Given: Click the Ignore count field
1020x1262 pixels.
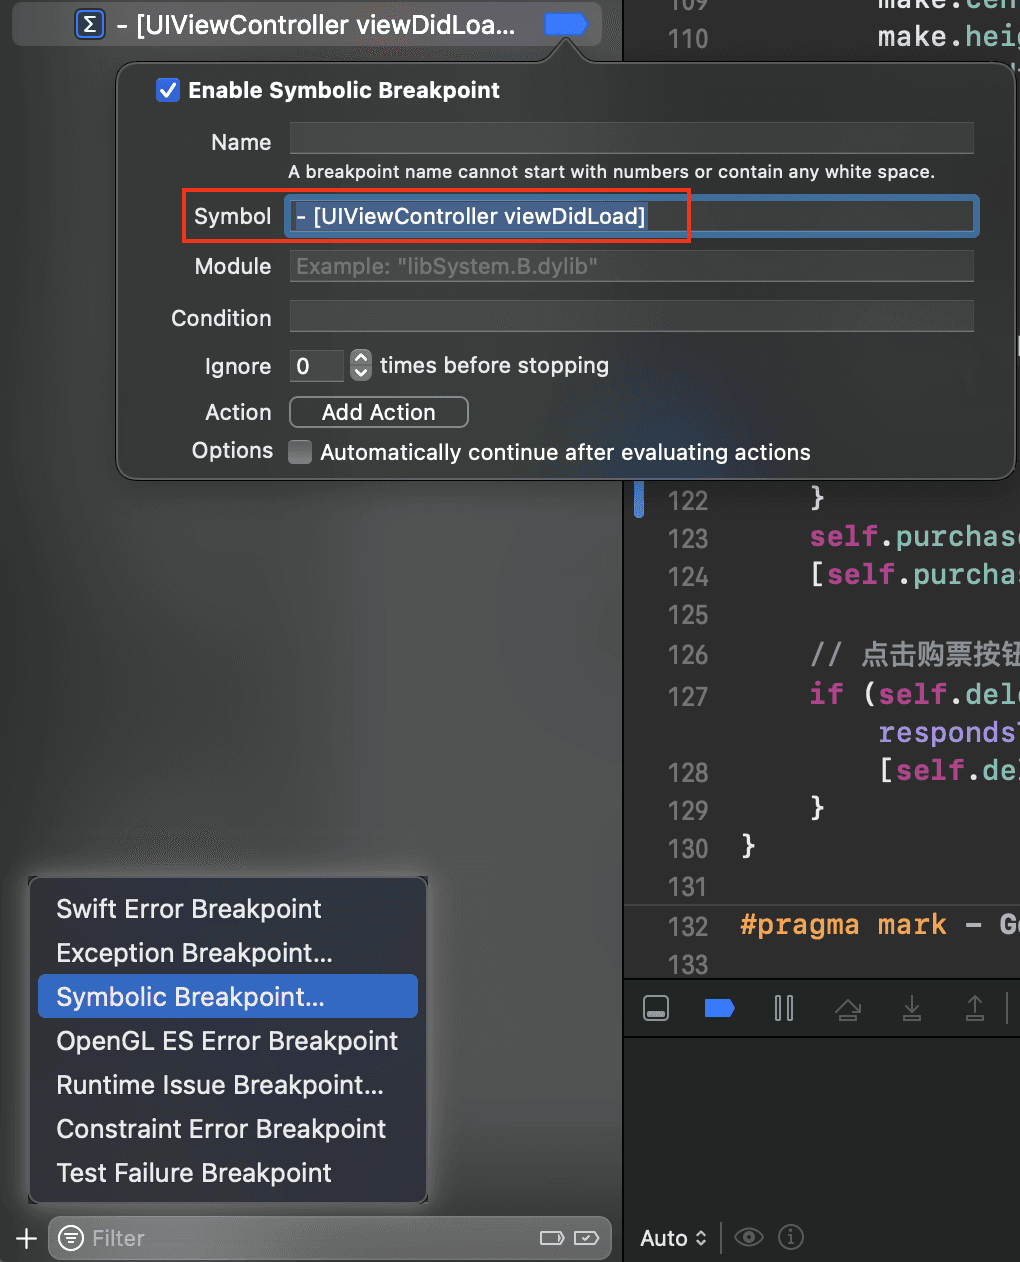Looking at the screenshot, I should 317,365.
